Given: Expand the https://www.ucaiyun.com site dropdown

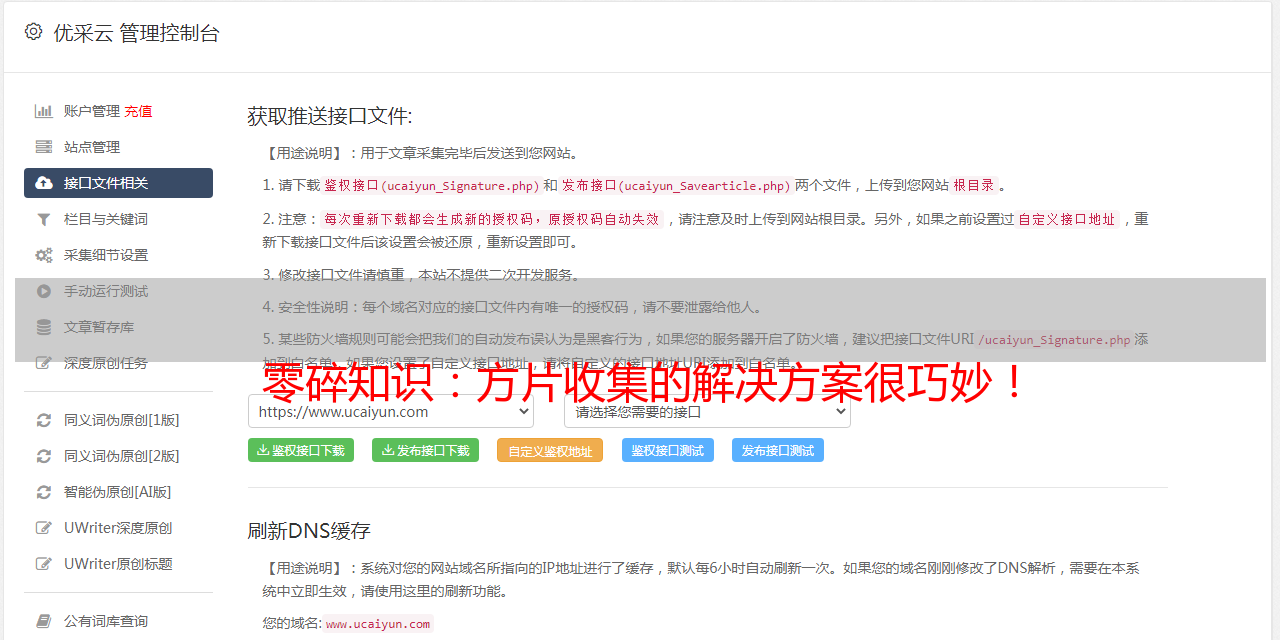Looking at the screenshot, I should 391,411.
